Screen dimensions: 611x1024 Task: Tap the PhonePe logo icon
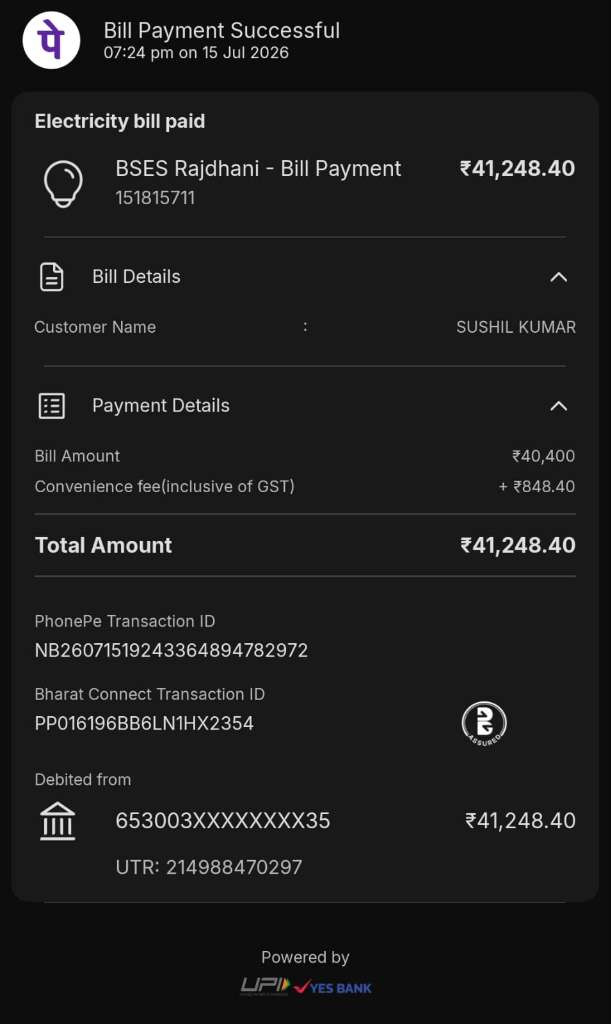point(52,40)
